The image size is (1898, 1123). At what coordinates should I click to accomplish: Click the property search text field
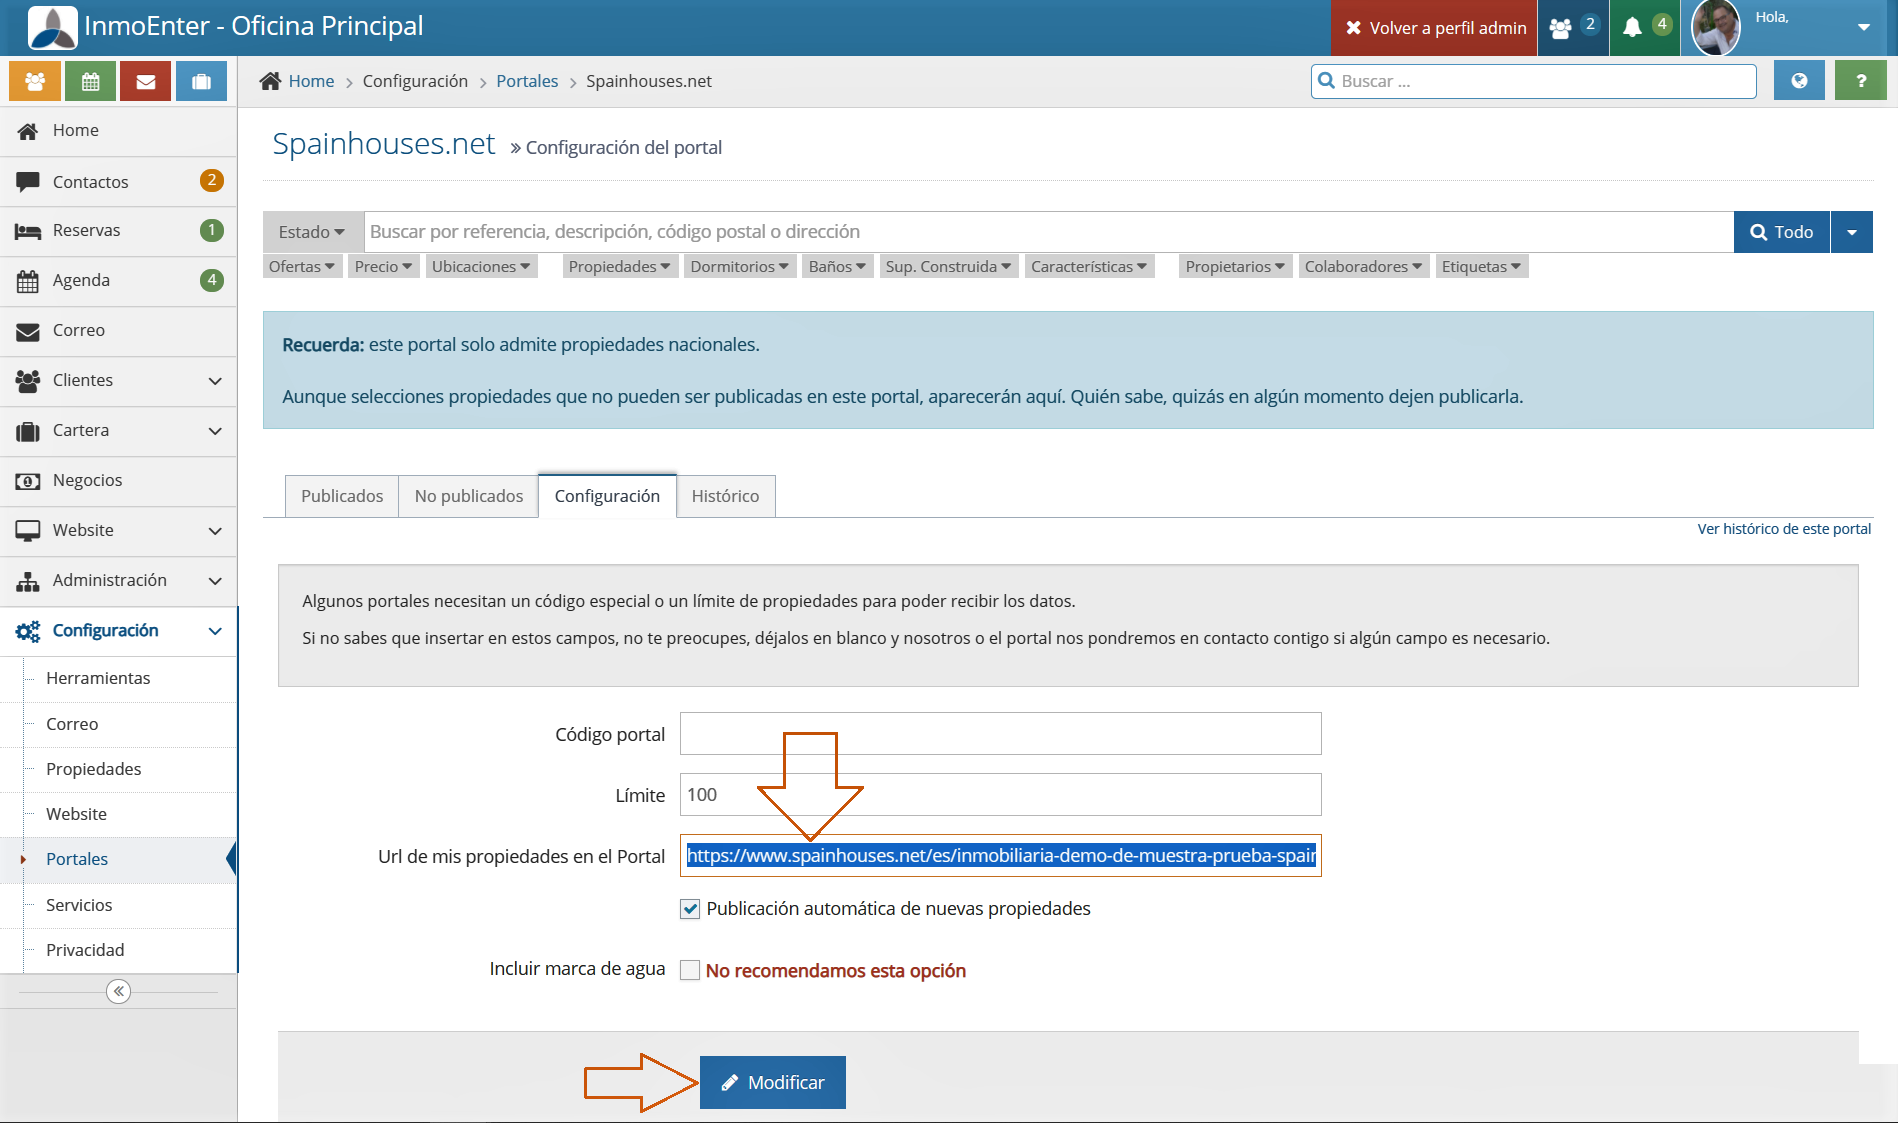[x=1048, y=232]
